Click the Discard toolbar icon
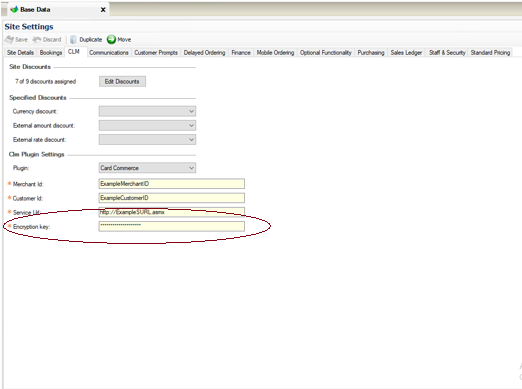The width and height of the screenshot is (522, 389). coord(37,40)
